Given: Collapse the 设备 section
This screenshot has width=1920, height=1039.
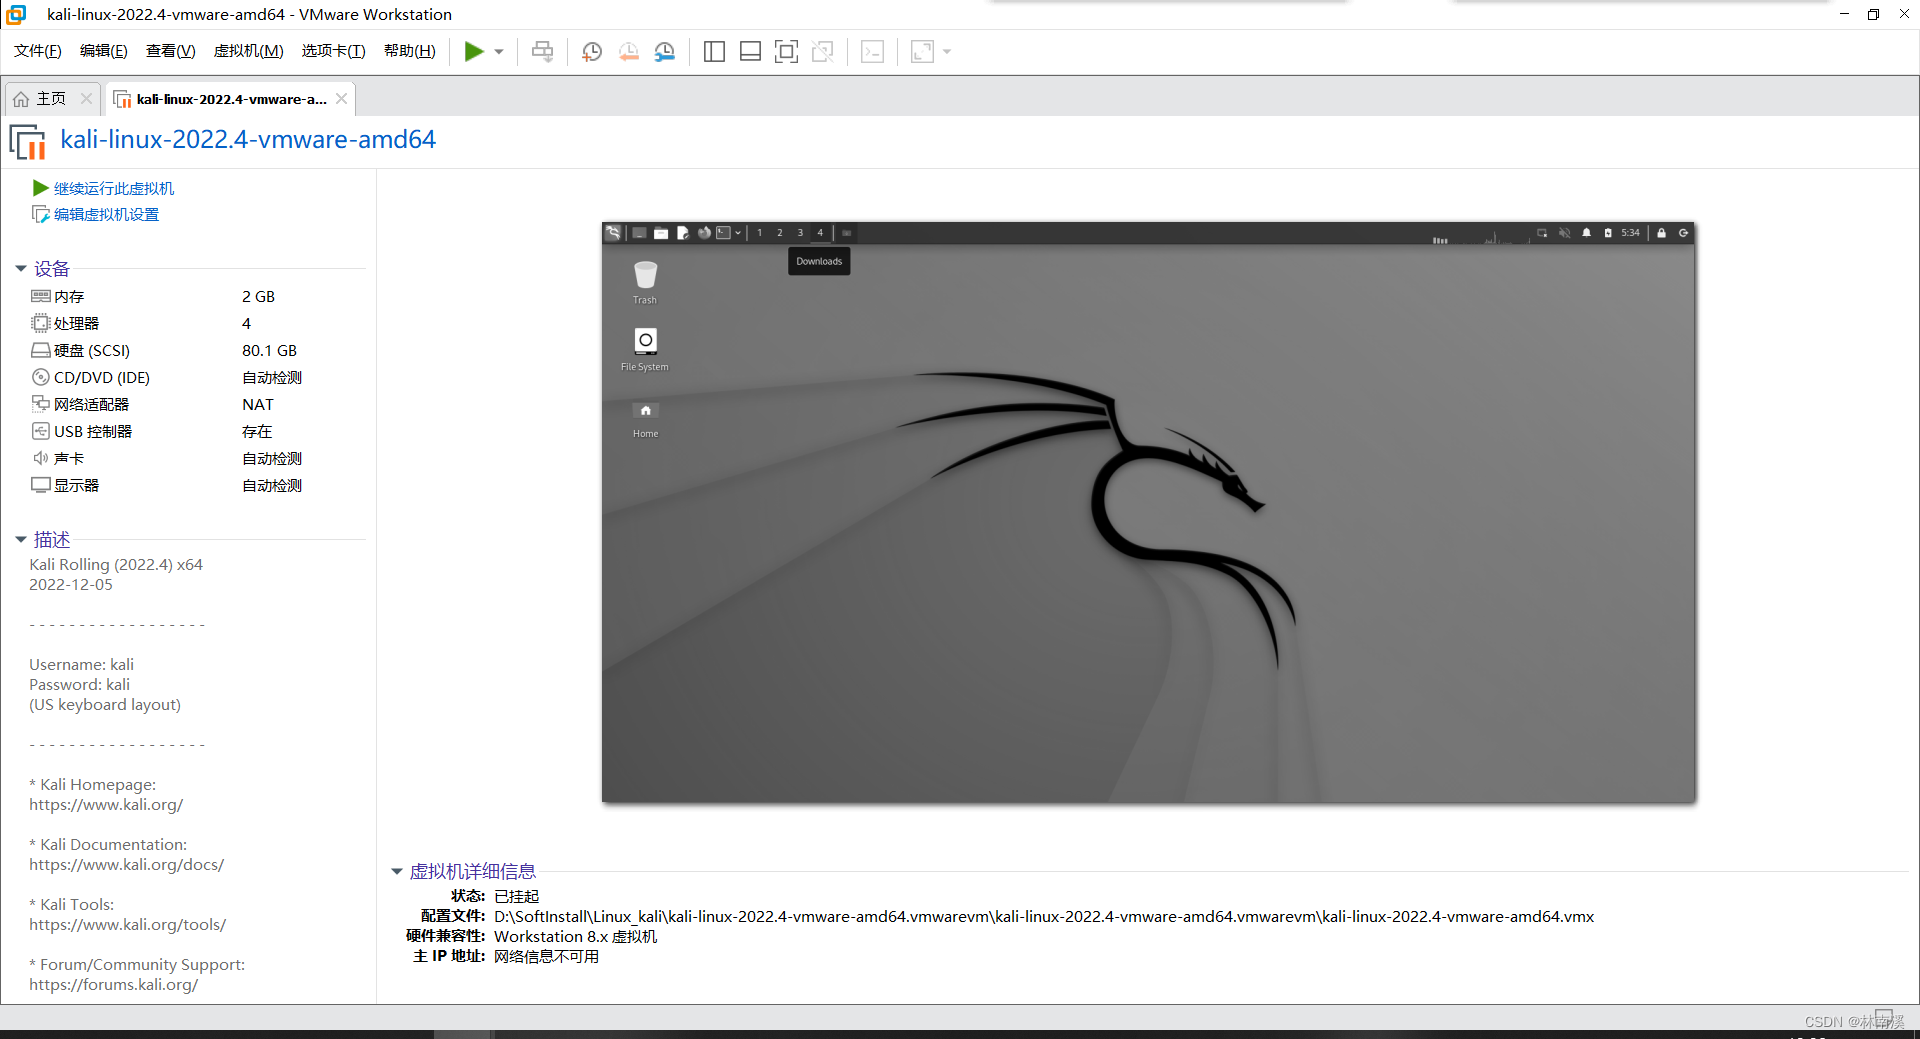Looking at the screenshot, I should (x=21, y=269).
